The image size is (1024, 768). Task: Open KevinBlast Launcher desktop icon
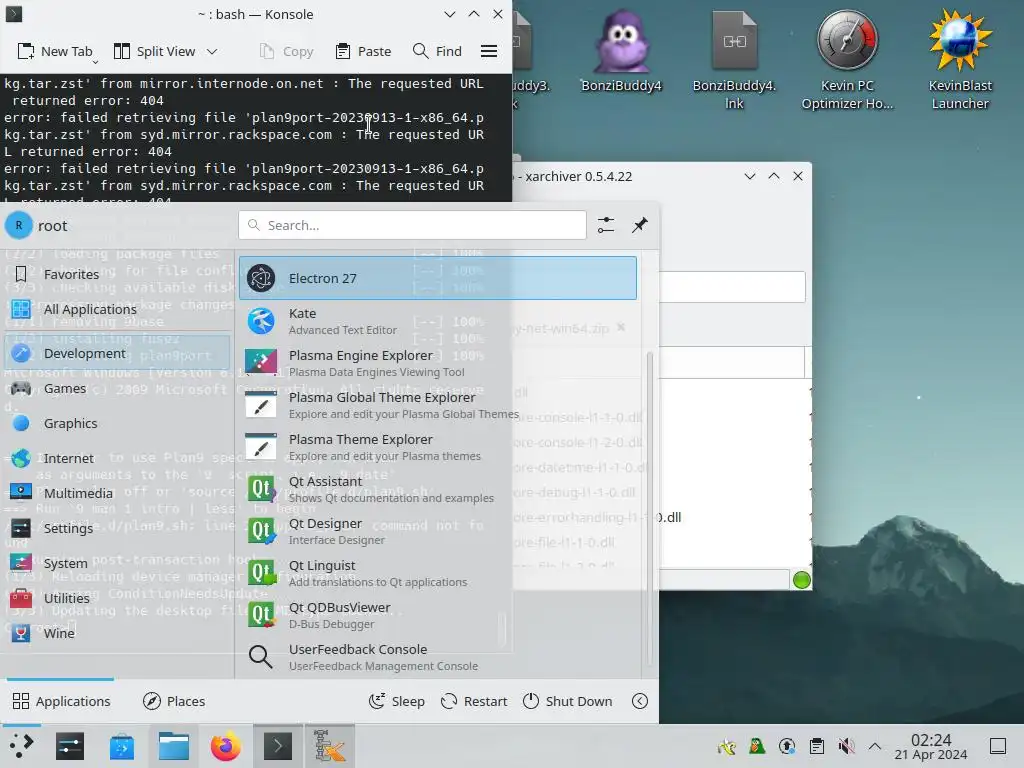pos(960,60)
